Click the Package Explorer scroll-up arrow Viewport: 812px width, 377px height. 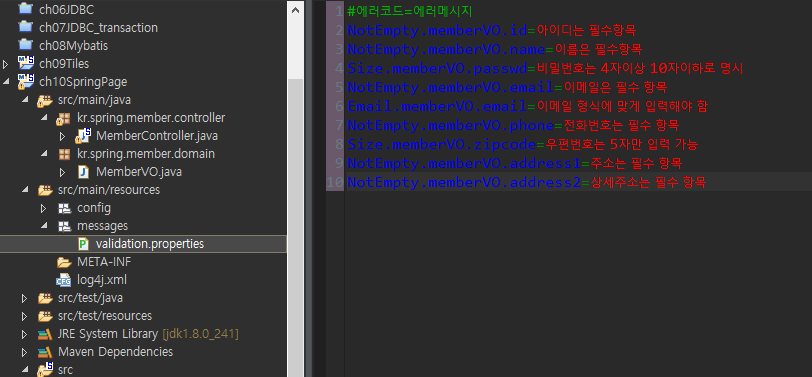295,9
